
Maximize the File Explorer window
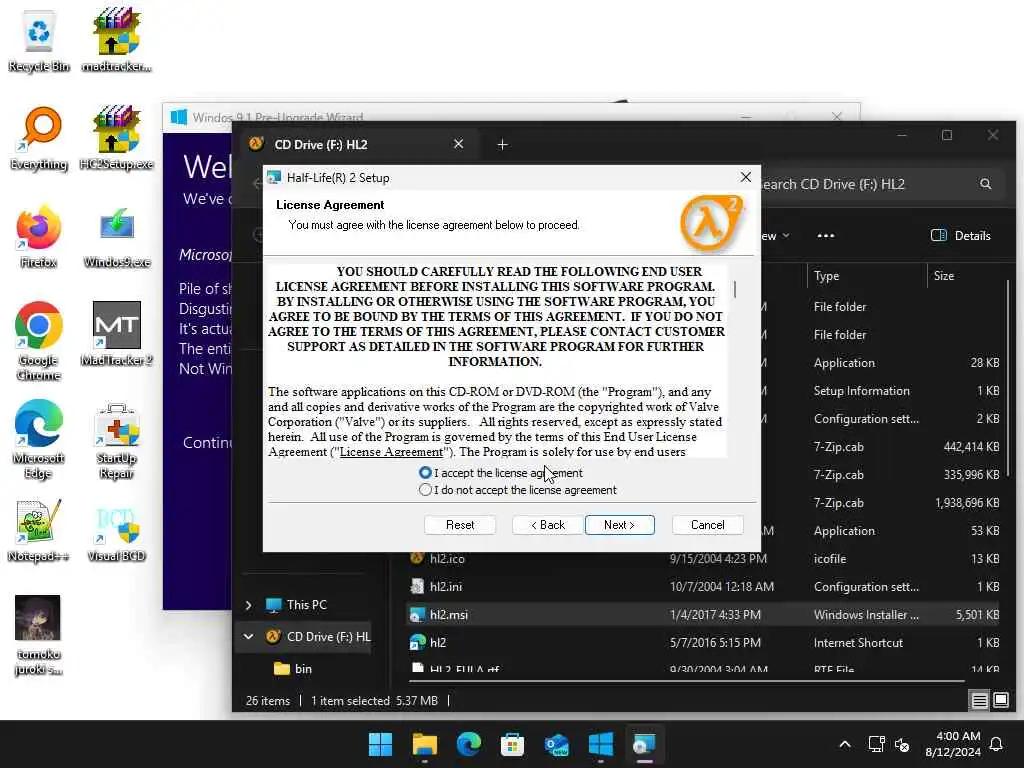click(947, 135)
